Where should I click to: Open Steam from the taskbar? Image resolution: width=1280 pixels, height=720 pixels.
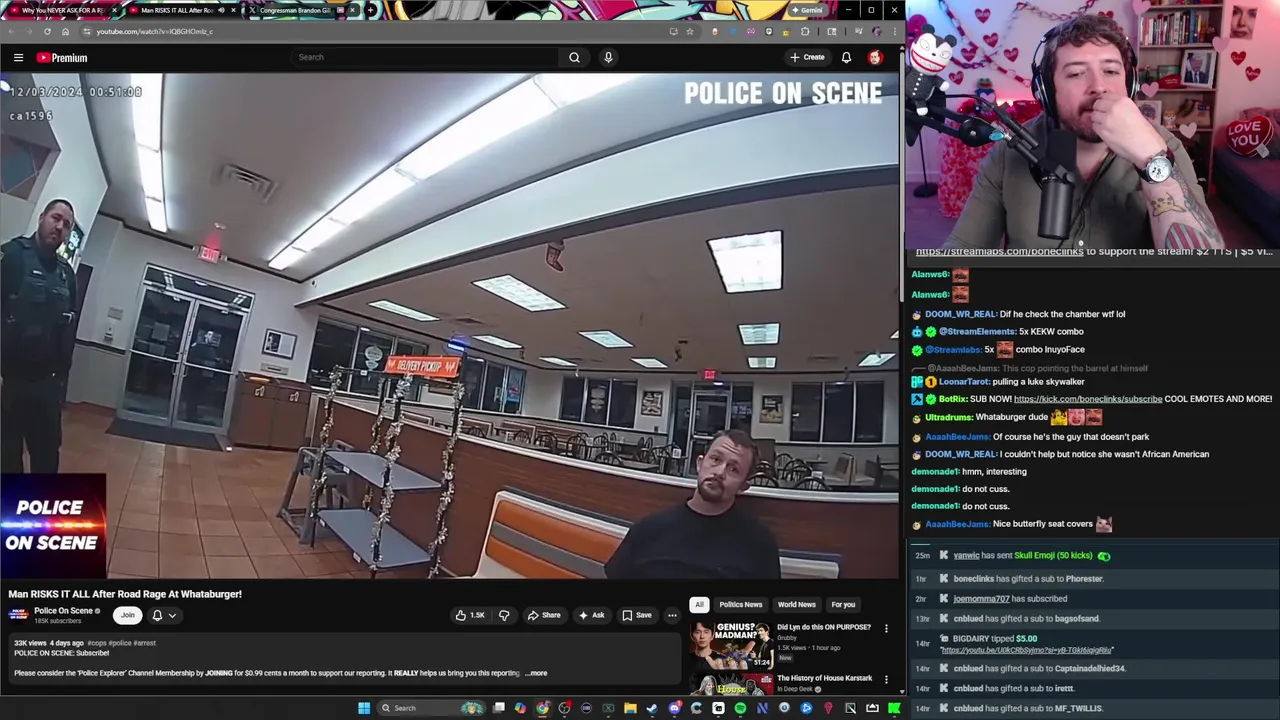tap(652, 708)
